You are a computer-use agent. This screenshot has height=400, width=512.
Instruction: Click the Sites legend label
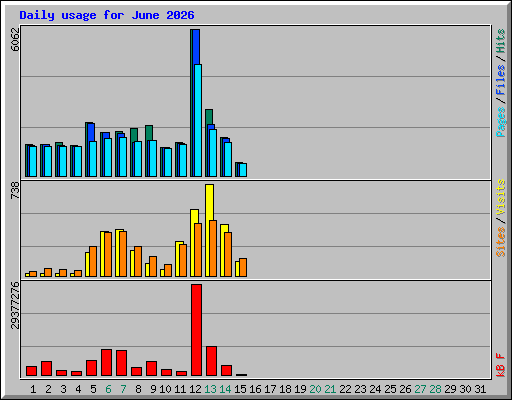pos(501,242)
